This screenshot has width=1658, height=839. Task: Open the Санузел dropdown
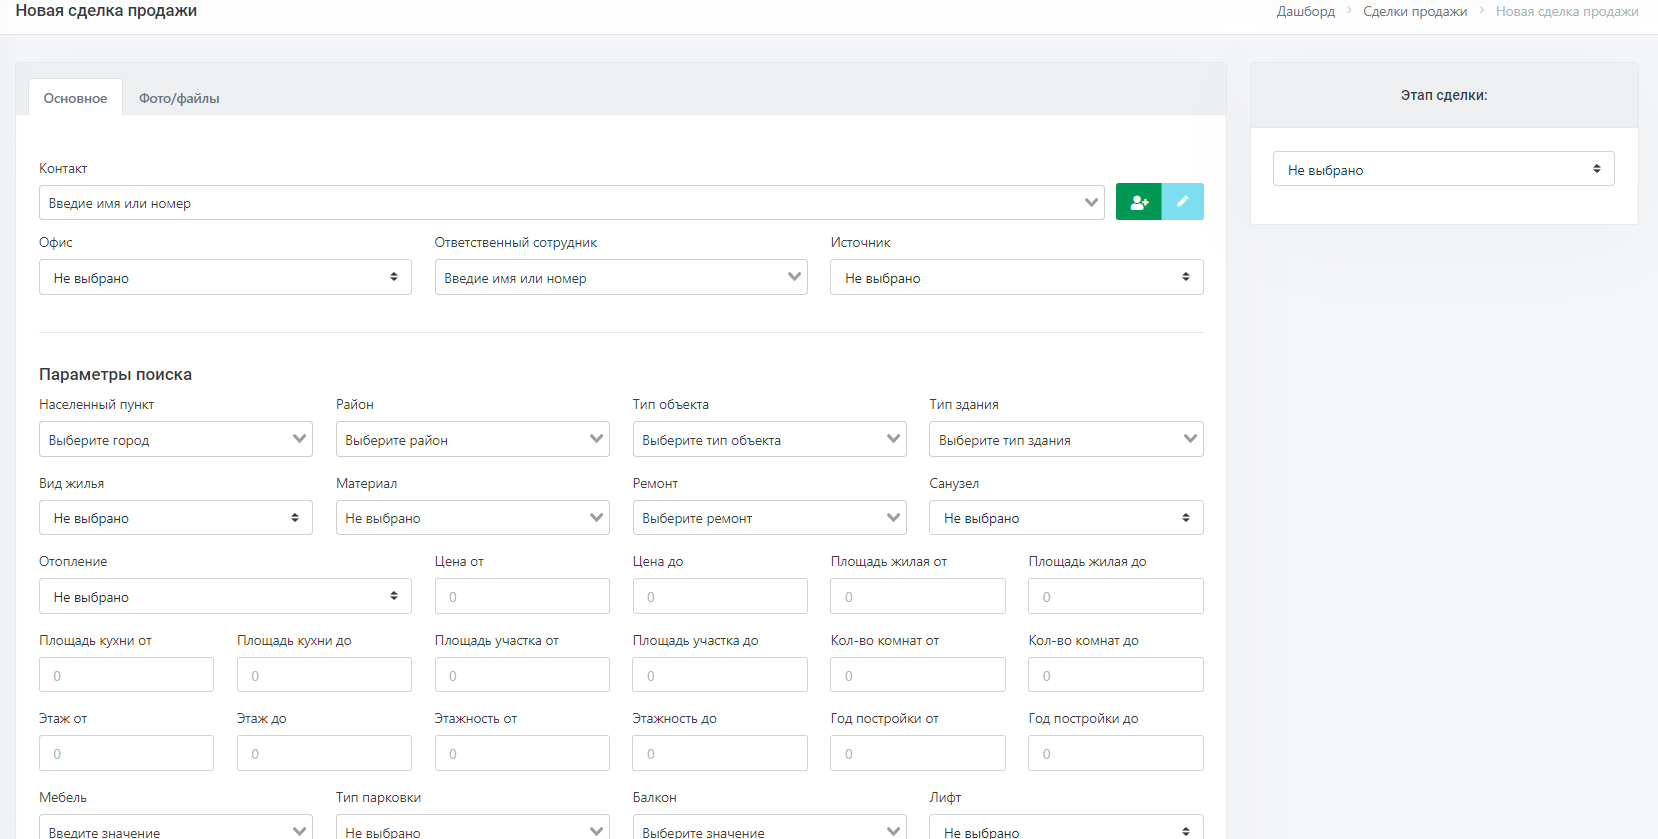[1066, 518]
